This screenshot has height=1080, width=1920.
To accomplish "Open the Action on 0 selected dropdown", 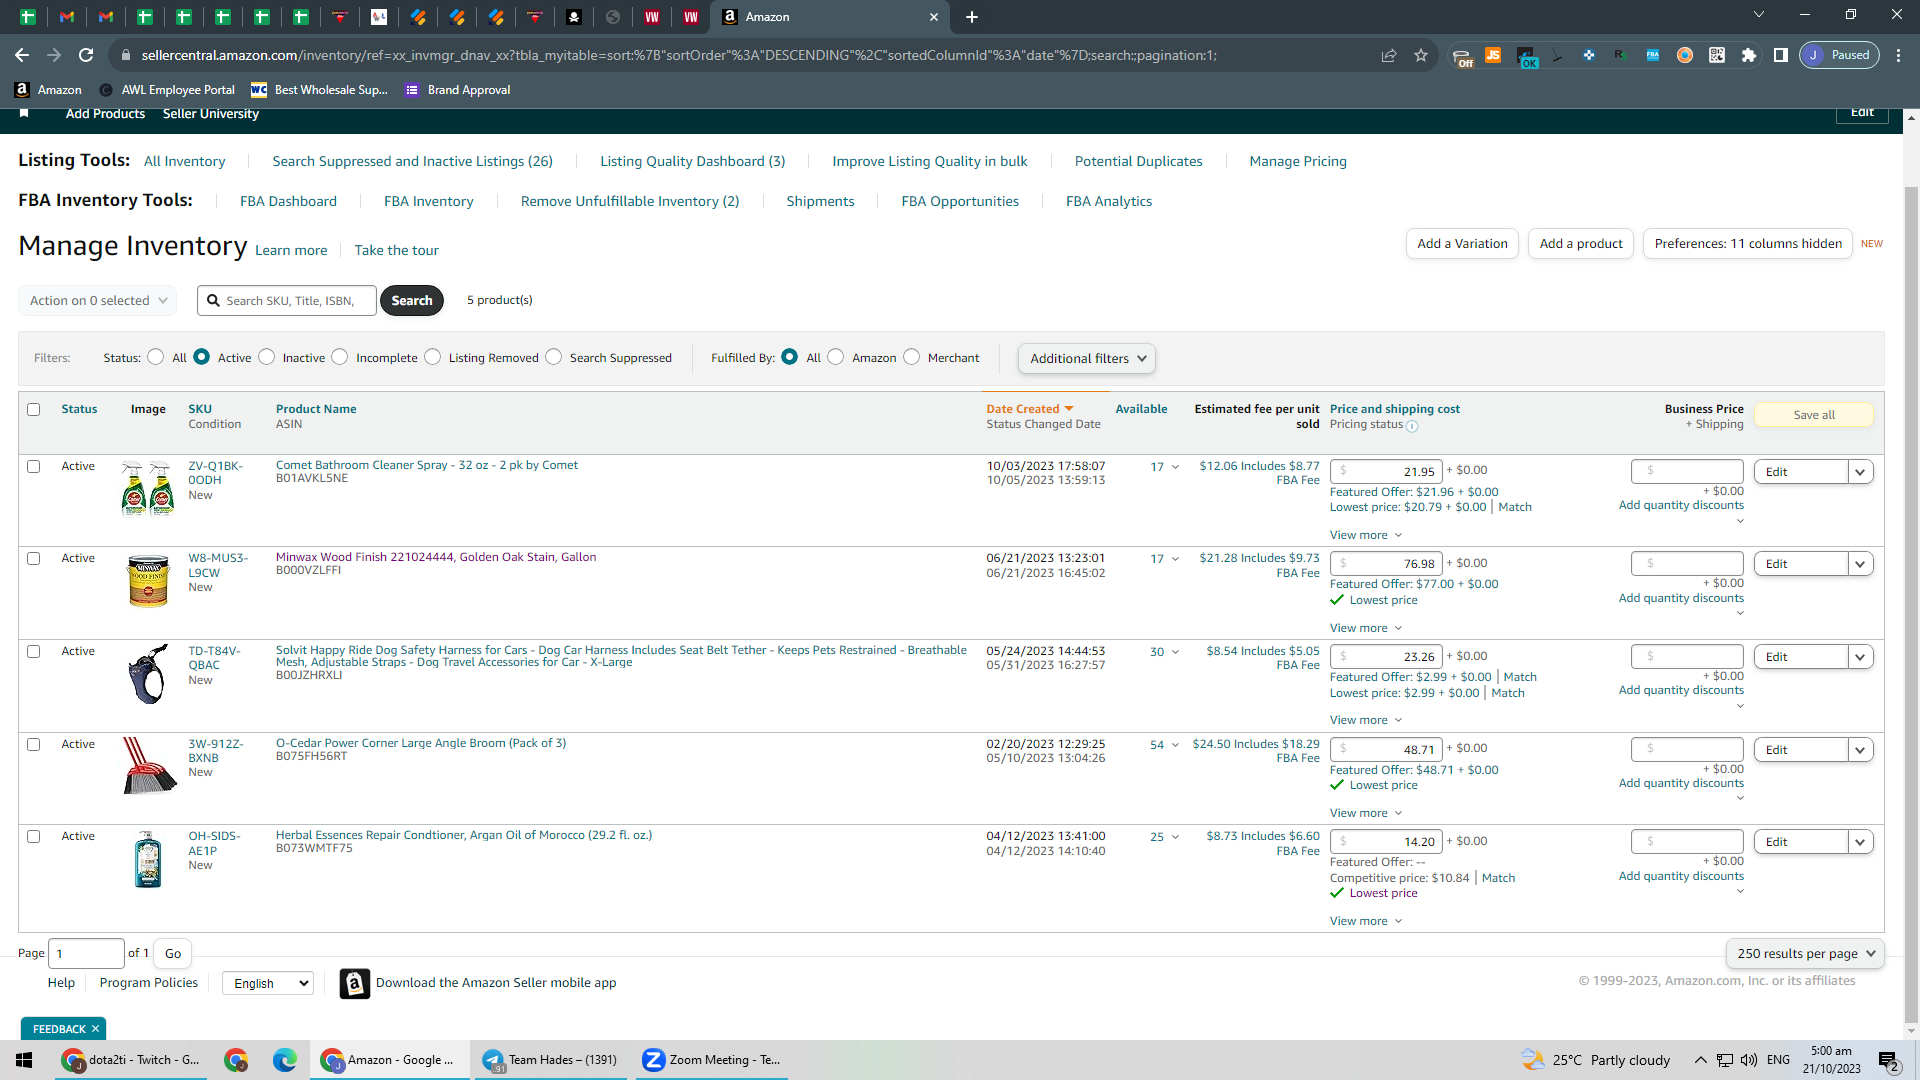I will [x=98, y=300].
